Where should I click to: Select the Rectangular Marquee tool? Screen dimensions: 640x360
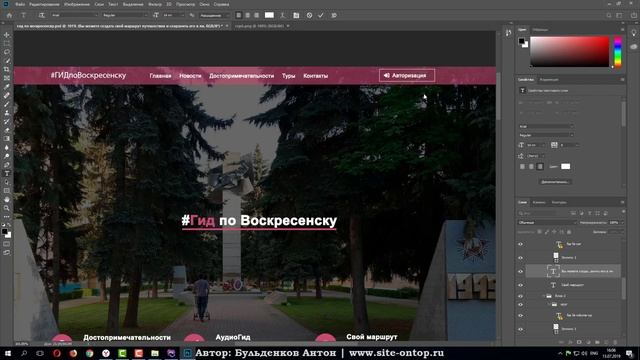(x=7, y=44)
